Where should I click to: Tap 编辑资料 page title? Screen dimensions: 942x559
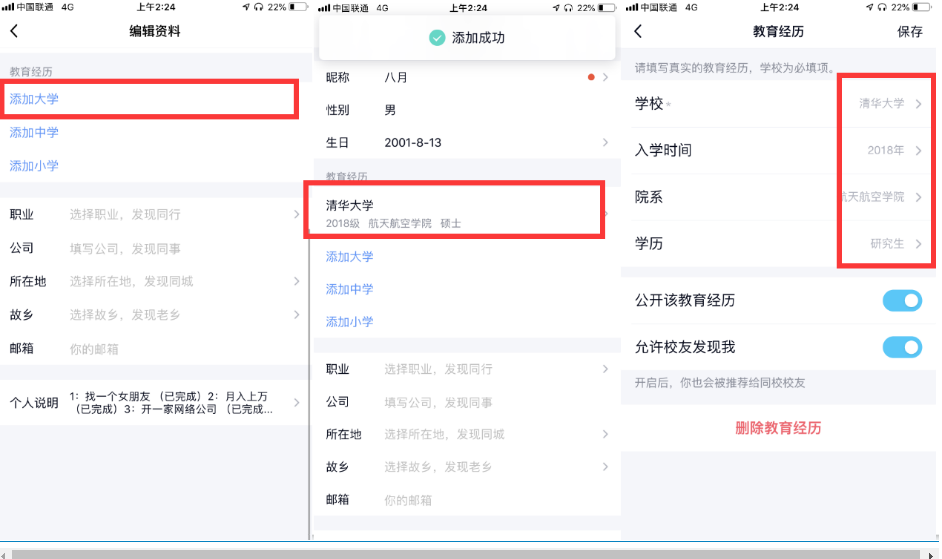coord(155,31)
